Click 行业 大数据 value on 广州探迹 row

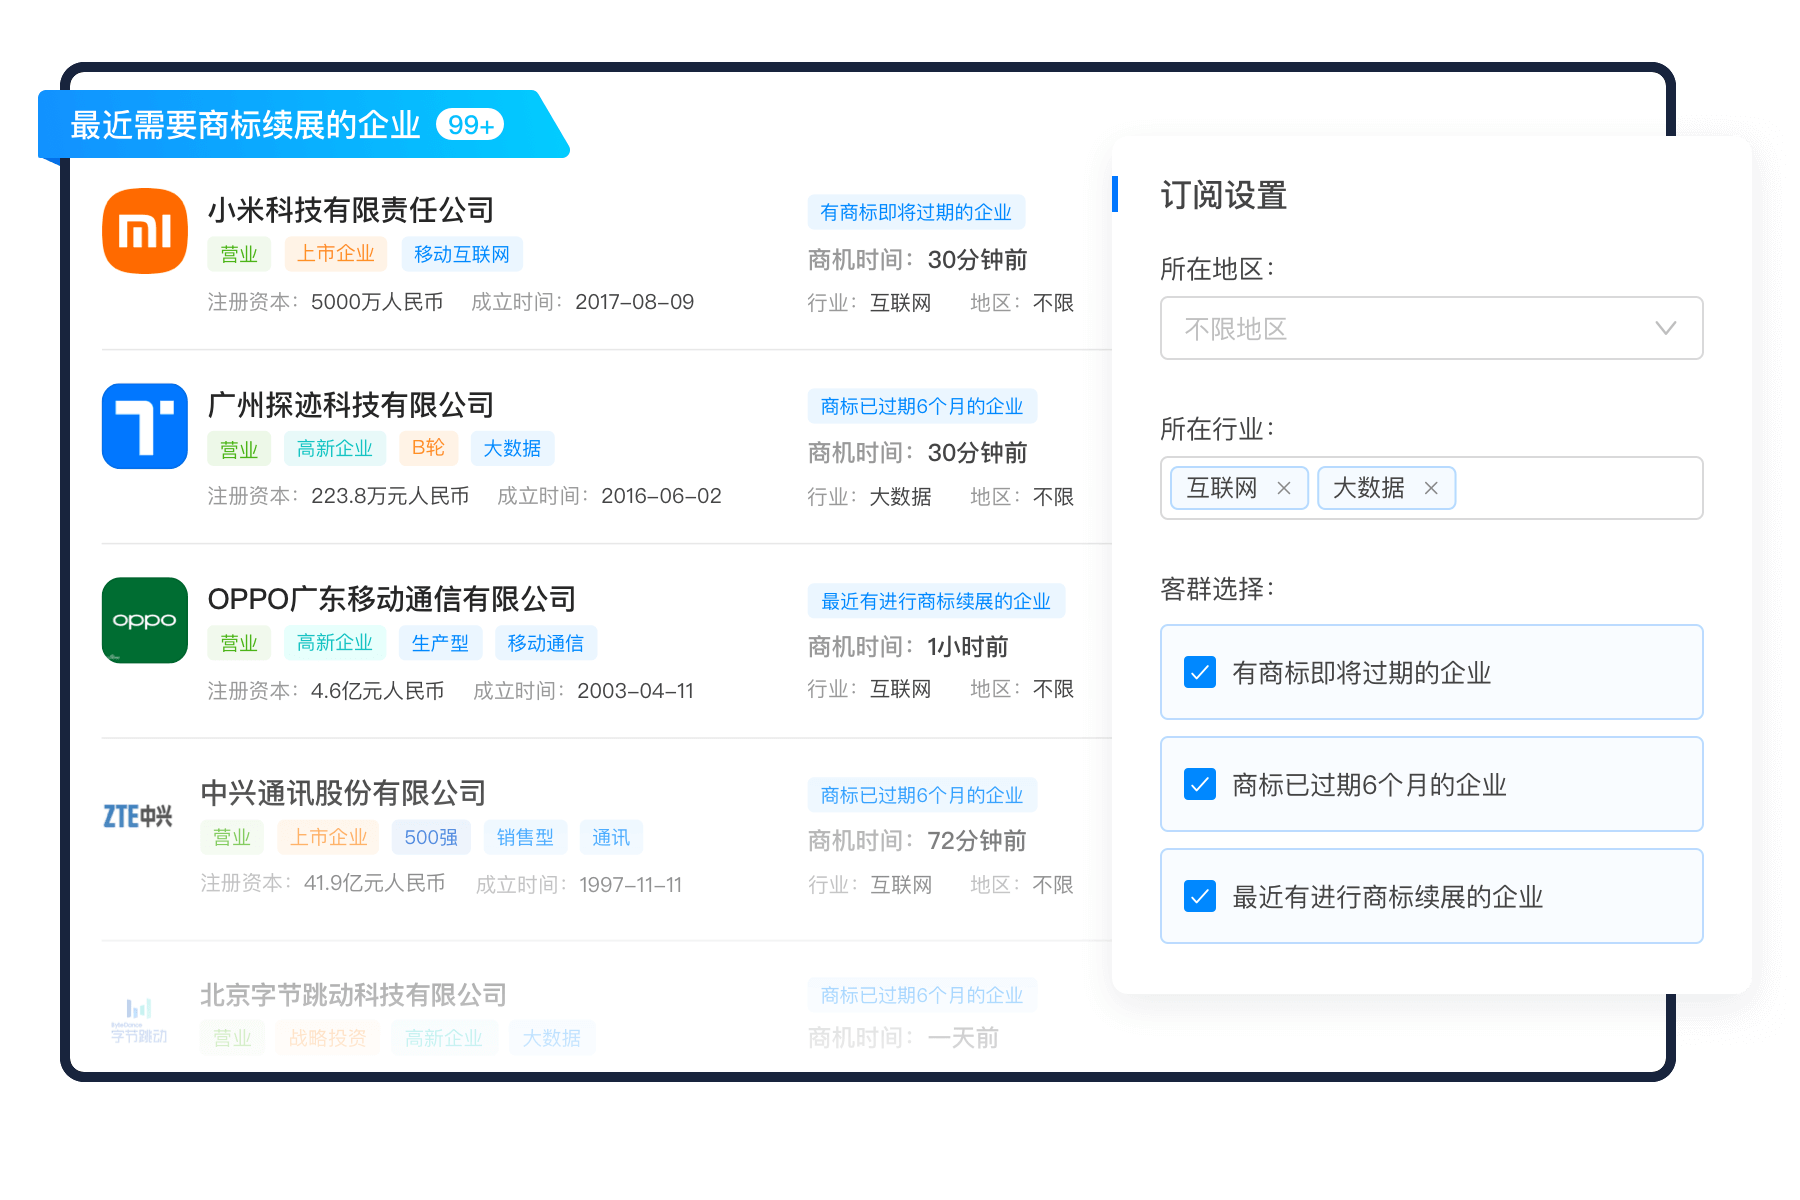point(900,497)
